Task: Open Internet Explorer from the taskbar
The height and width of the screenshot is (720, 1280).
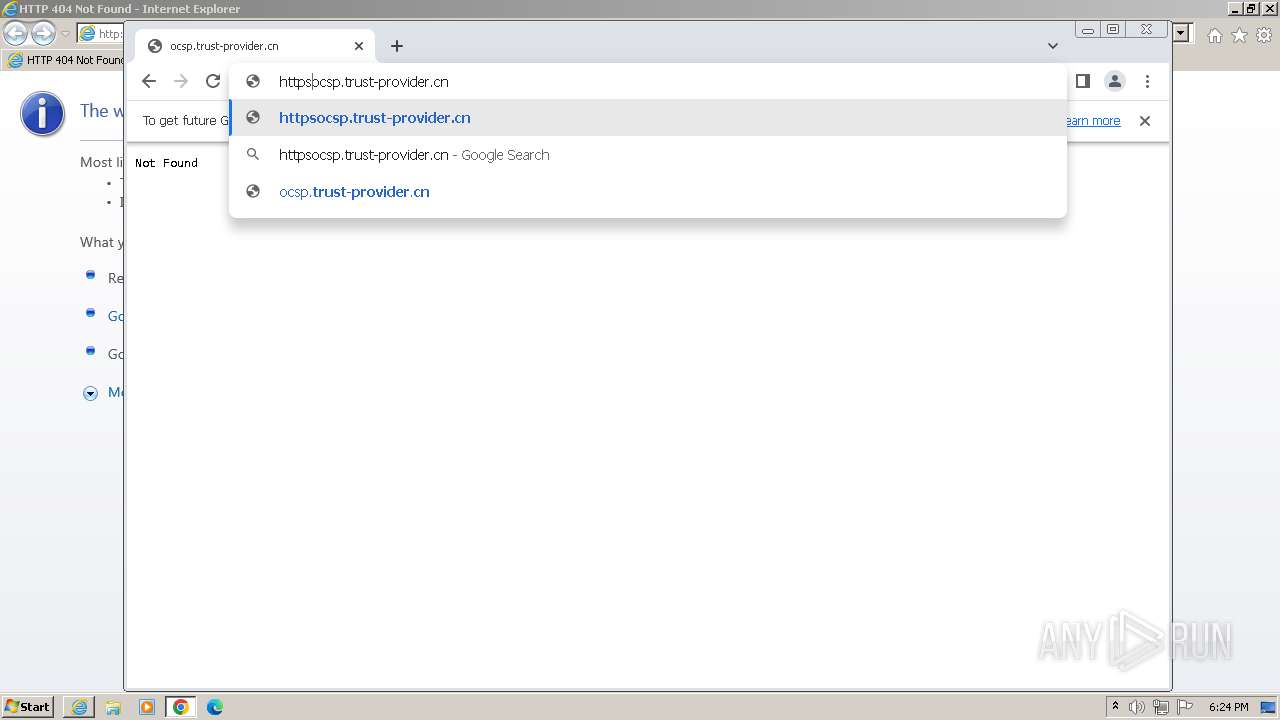Action: pyautogui.click(x=79, y=707)
